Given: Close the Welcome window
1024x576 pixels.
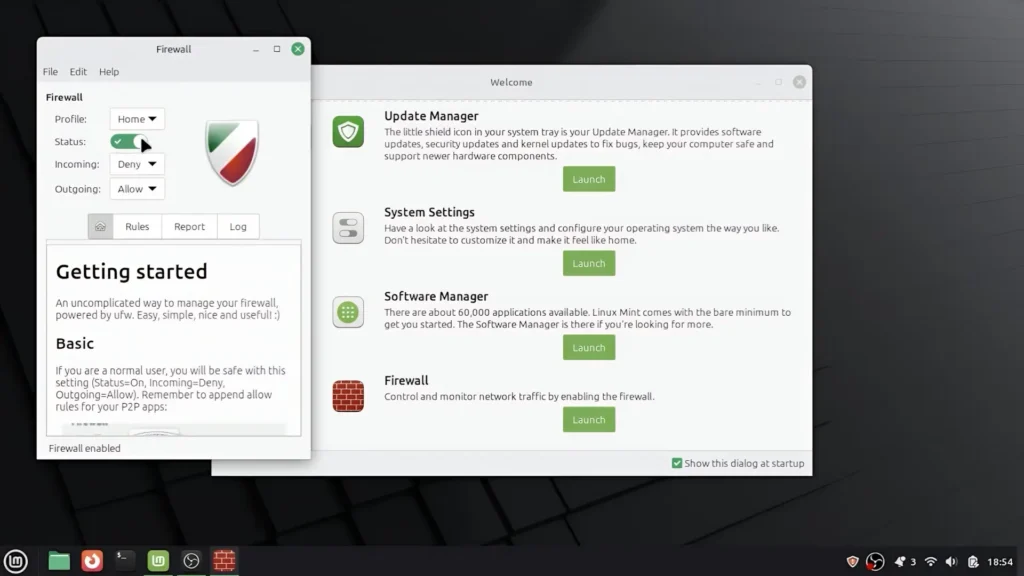Looking at the screenshot, I should point(799,82).
